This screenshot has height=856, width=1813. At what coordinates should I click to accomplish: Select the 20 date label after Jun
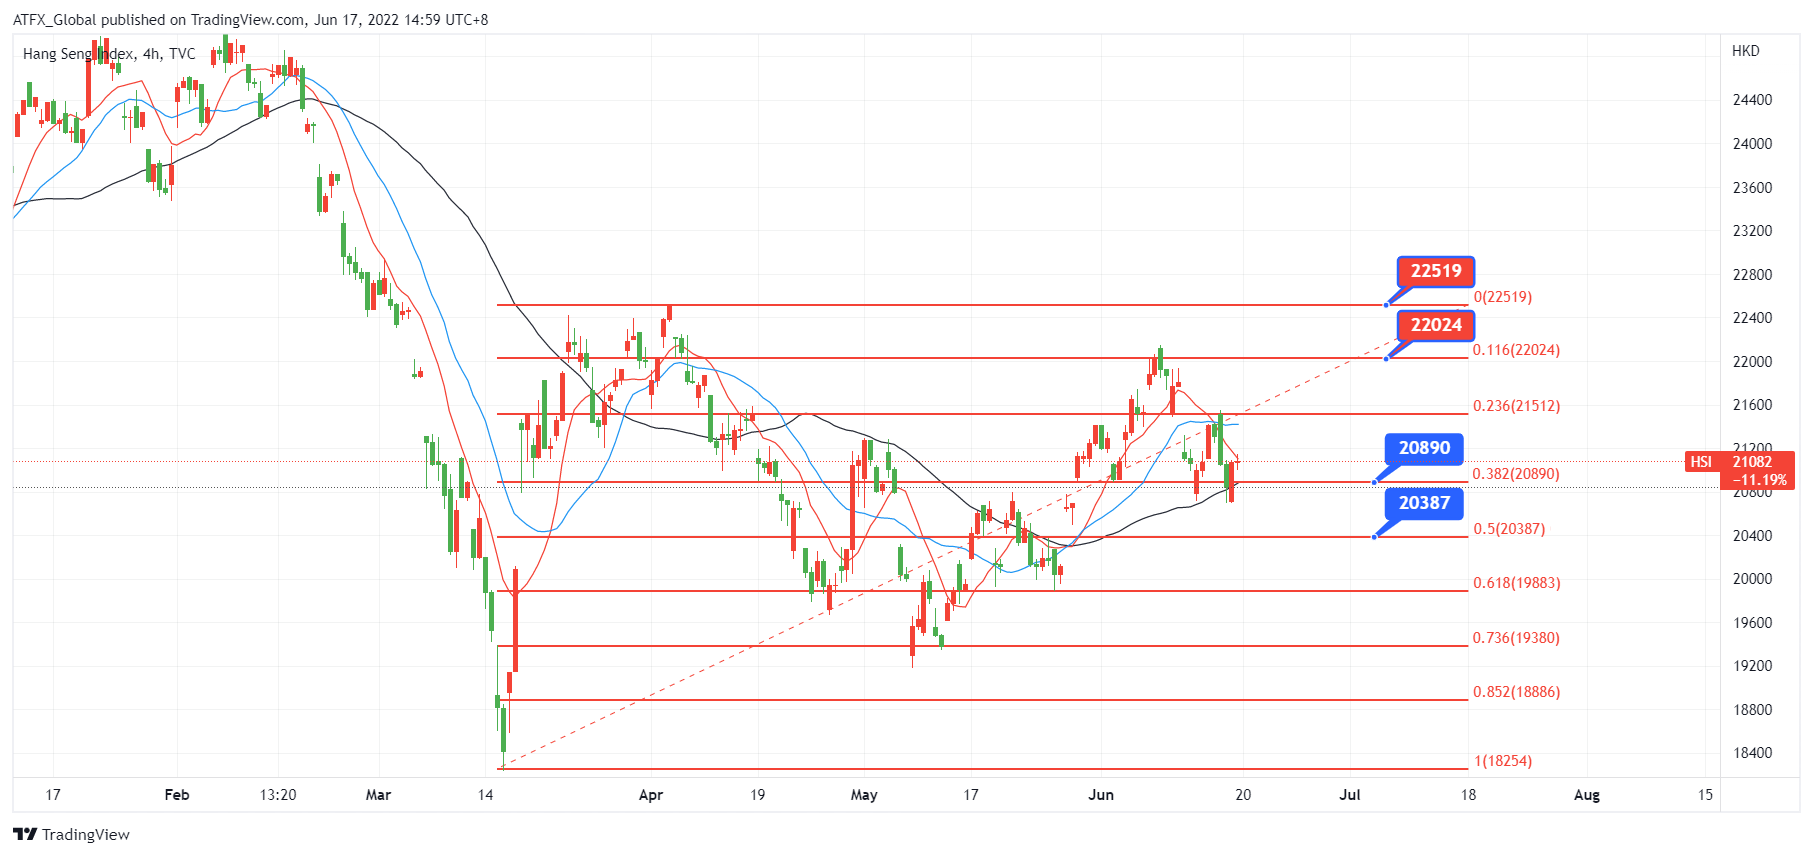point(1243,795)
